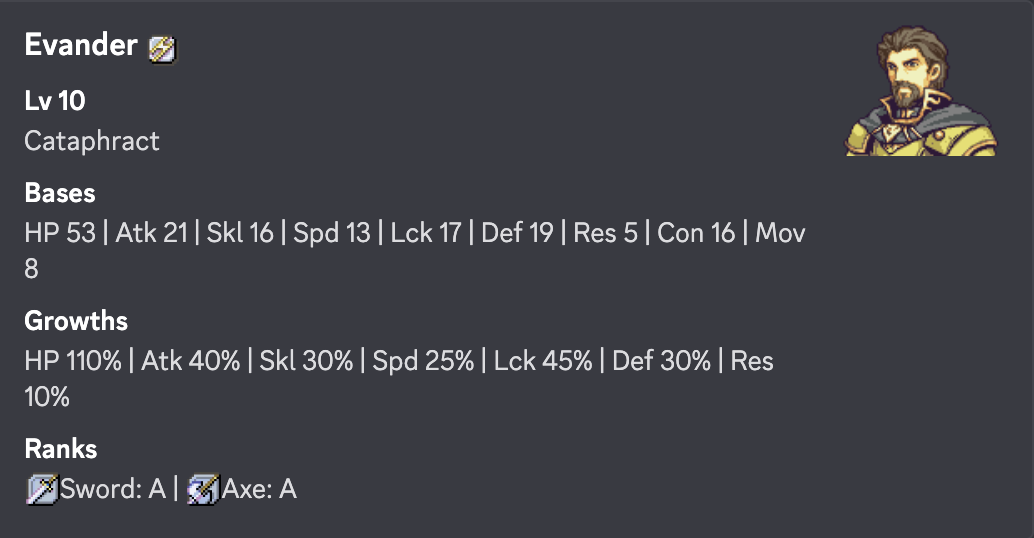1034x538 pixels.
Task: Click the affinity icon beside Evander's name
Action: (x=162, y=48)
